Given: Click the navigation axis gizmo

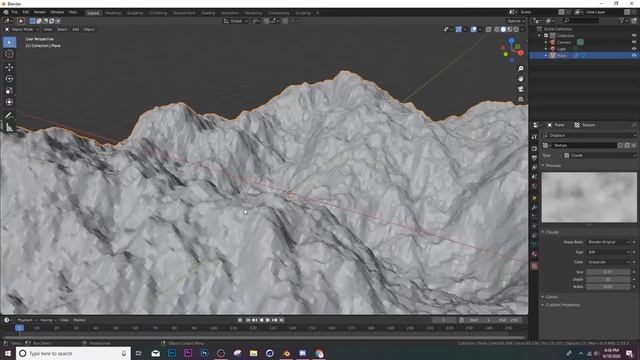Looking at the screenshot, I should tap(513, 49).
